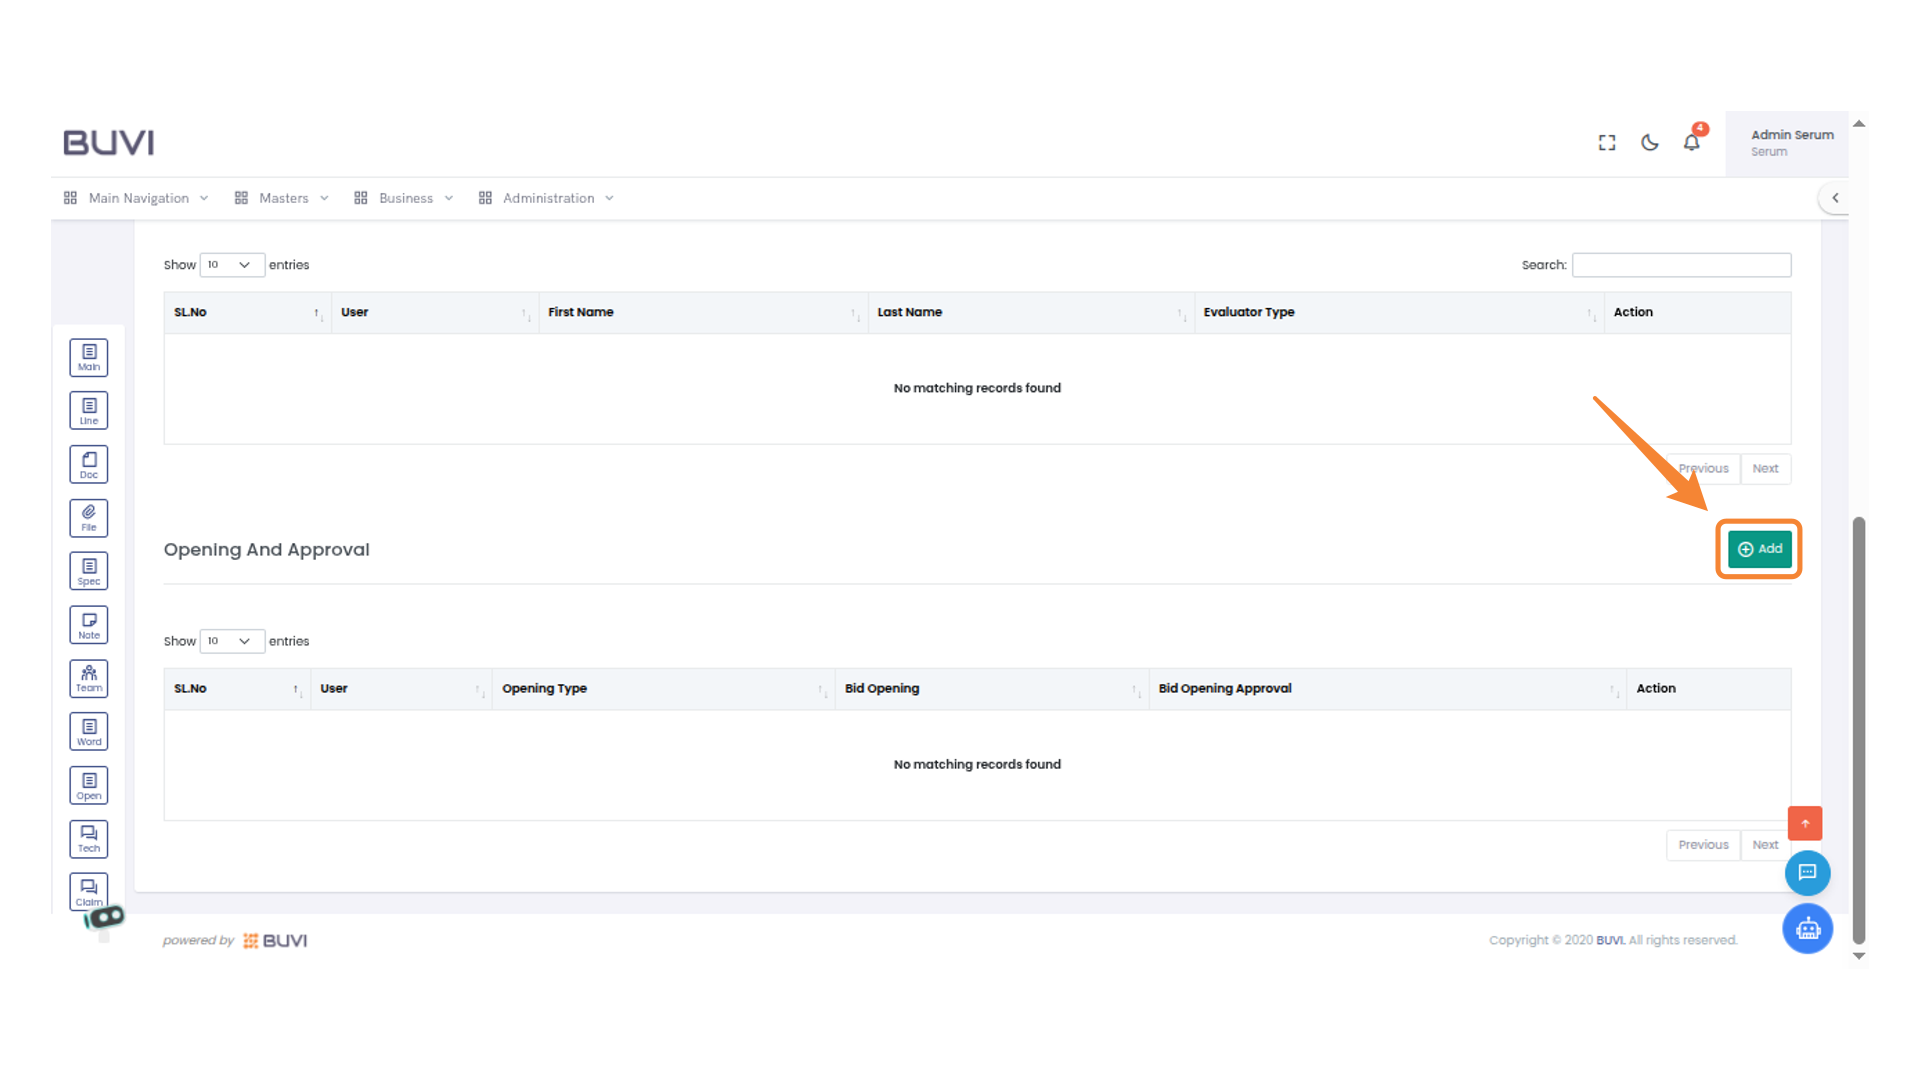Open the chatbot robot icon
The image size is (1920, 1080).
click(x=1807, y=929)
